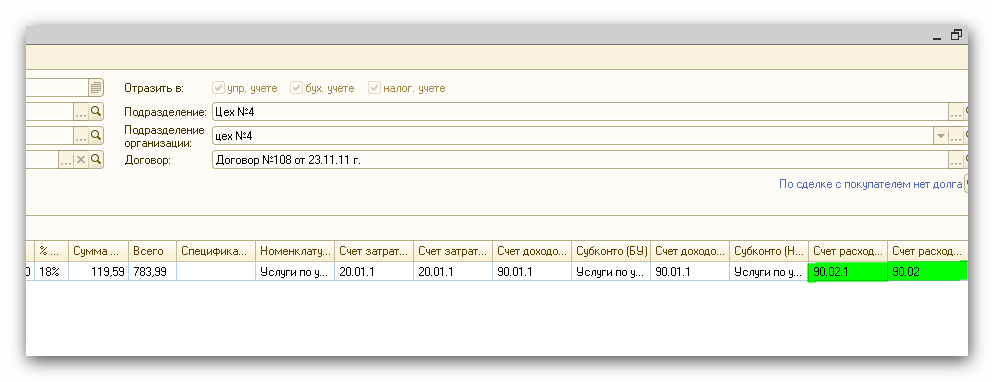This screenshot has height=382, width=994.
Task: Clear the field with the X icon
Action: [81, 160]
